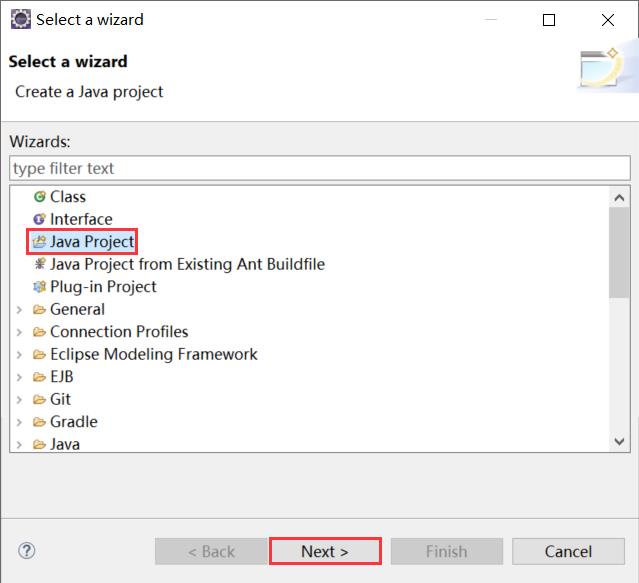
Task: Click the disabled Finish button
Action: [x=447, y=551]
